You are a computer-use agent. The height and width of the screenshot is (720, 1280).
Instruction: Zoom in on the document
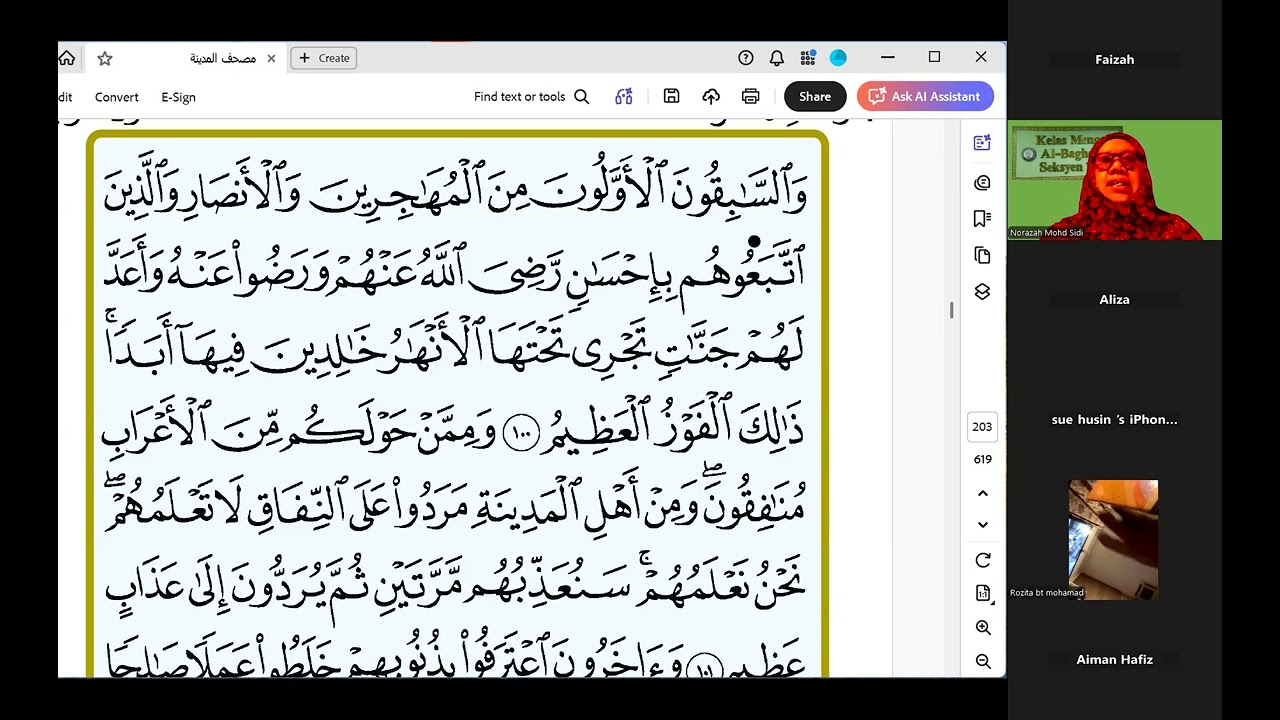coord(983,628)
